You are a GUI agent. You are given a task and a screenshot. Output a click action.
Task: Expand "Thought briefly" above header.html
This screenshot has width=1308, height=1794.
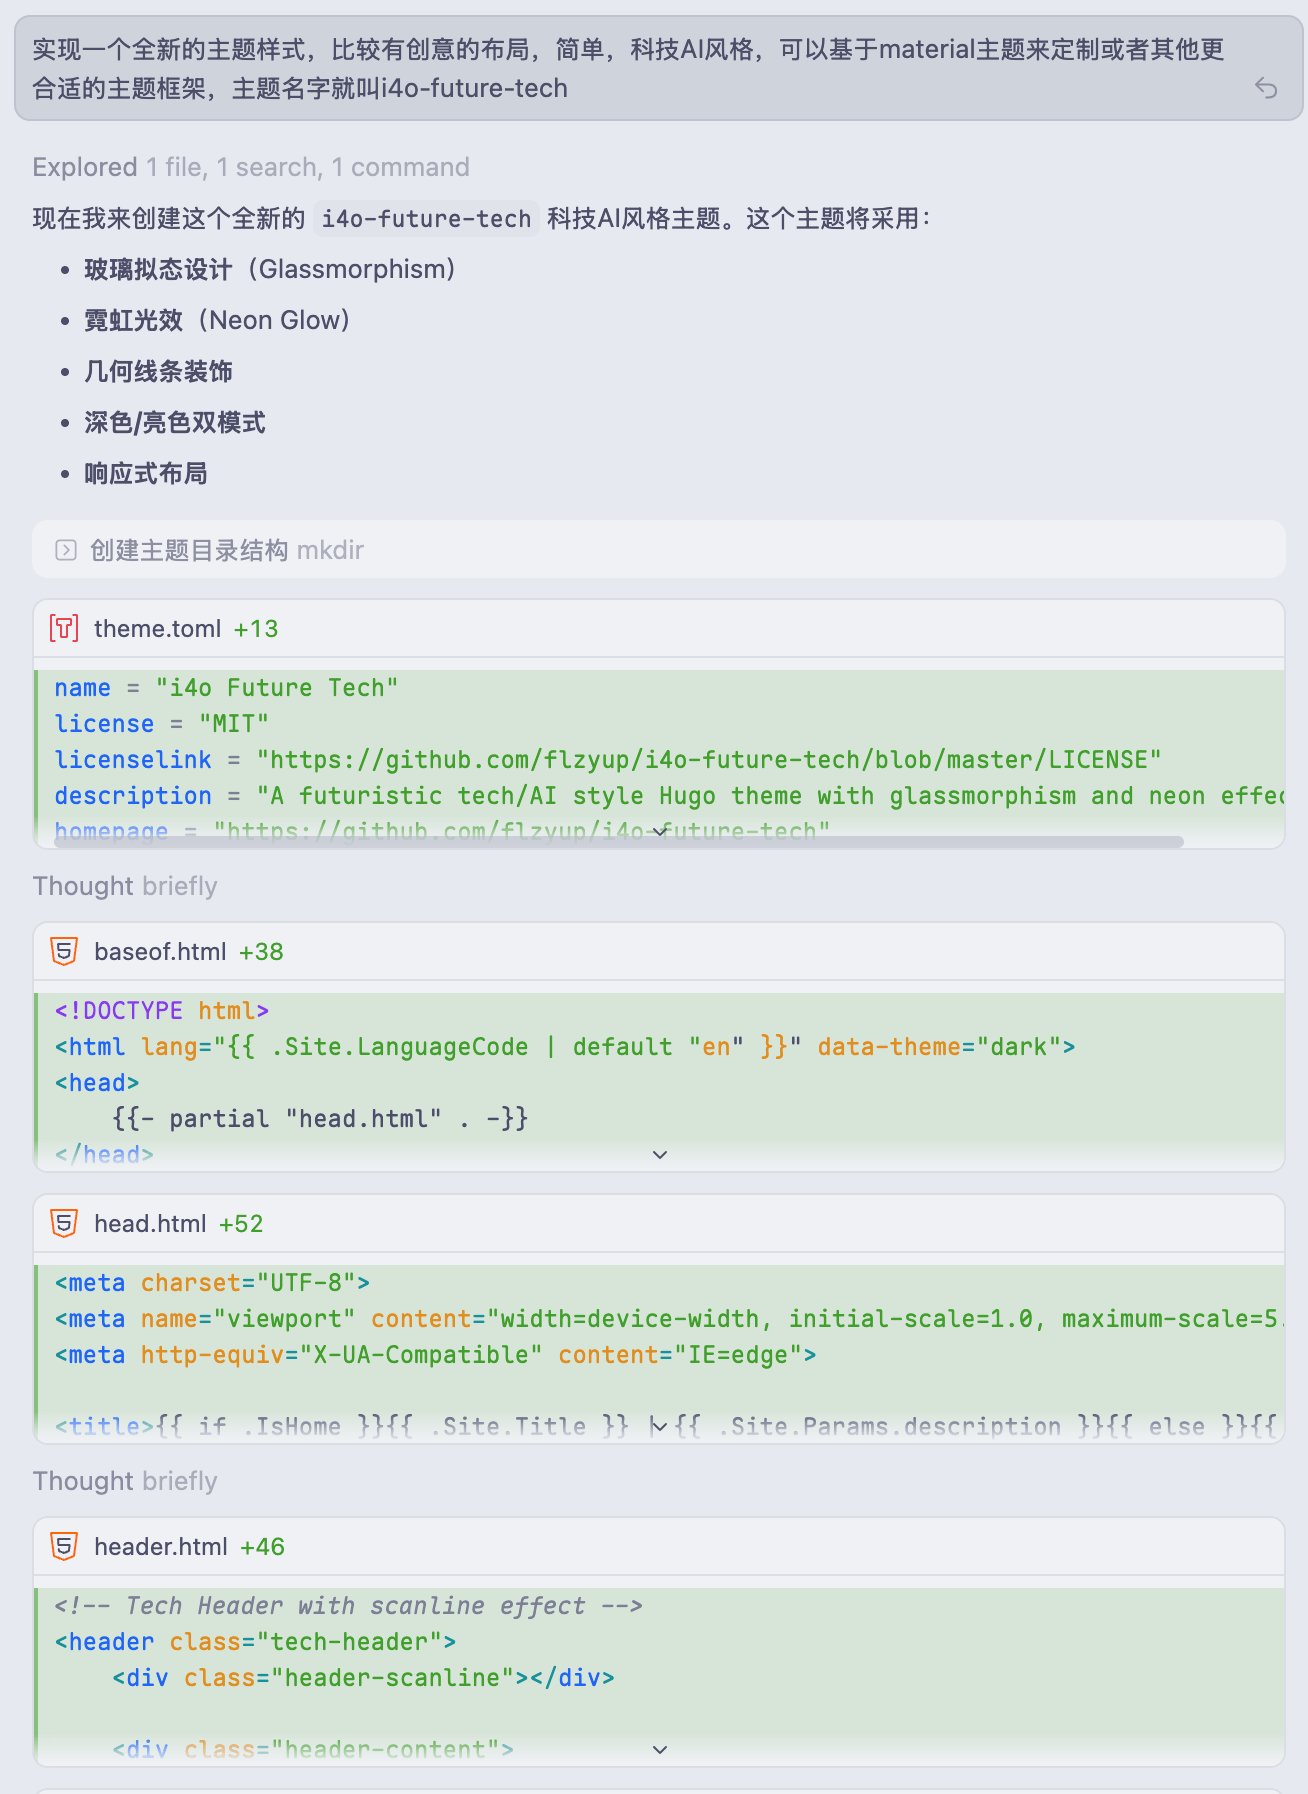[x=125, y=1481]
